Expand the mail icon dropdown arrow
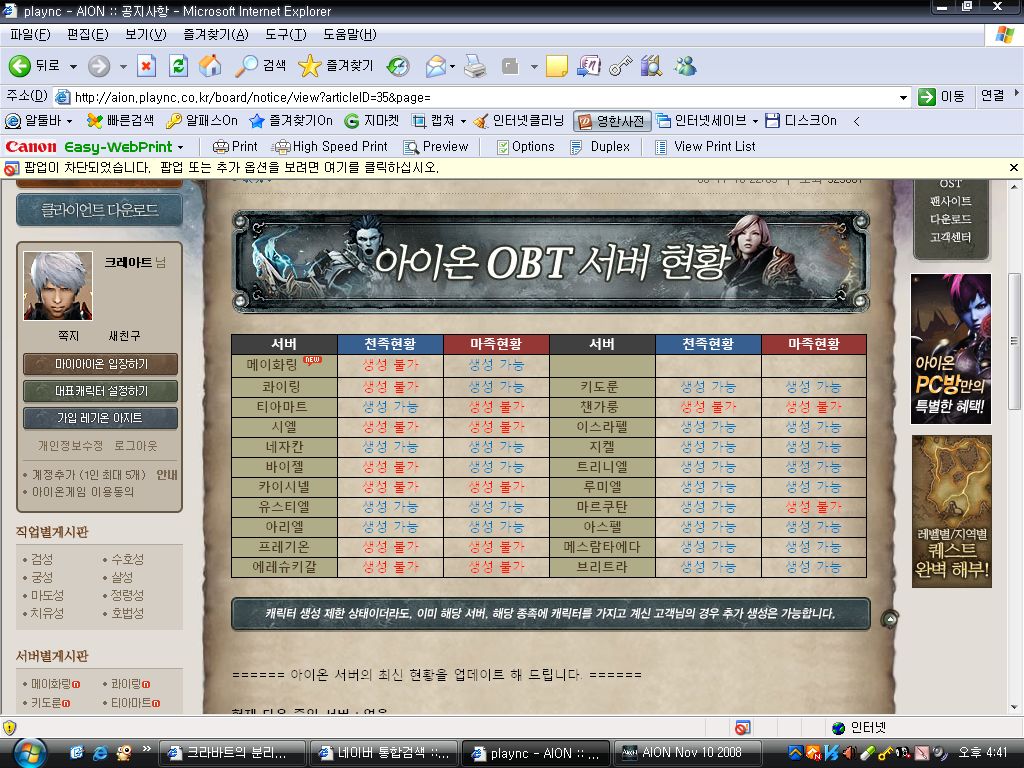1024x768 pixels. [x=452, y=67]
